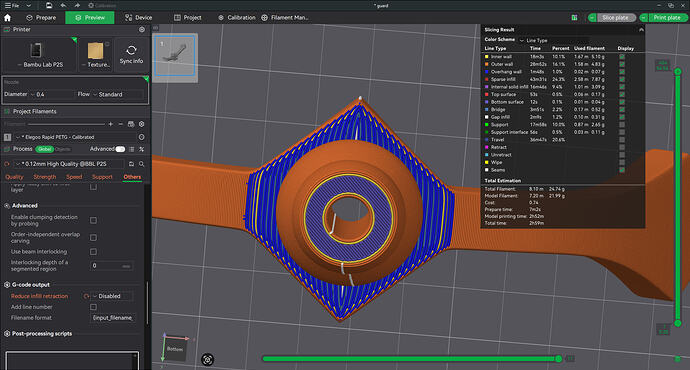The width and height of the screenshot is (690, 370).
Task: Check Add line number option
Action: click(93, 307)
